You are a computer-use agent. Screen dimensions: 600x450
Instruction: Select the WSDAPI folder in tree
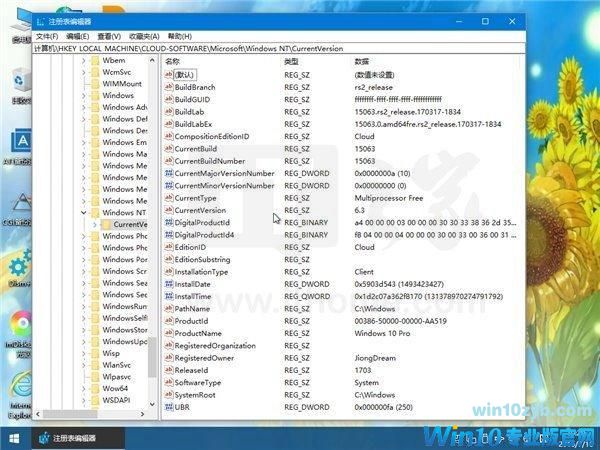click(x=116, y=397)
